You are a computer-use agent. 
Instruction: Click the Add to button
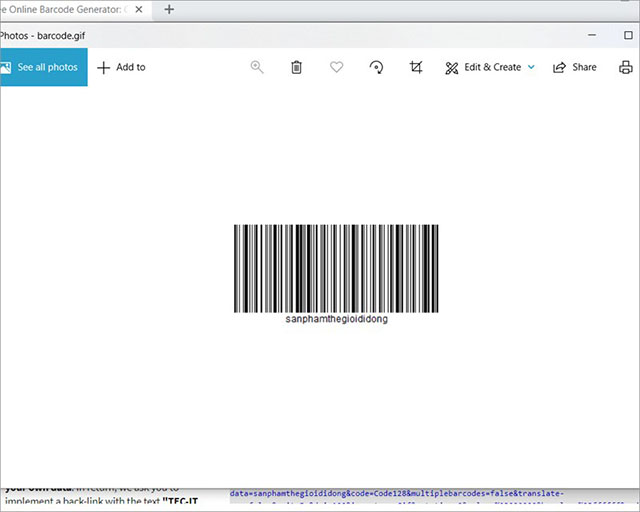pos(121,67)
